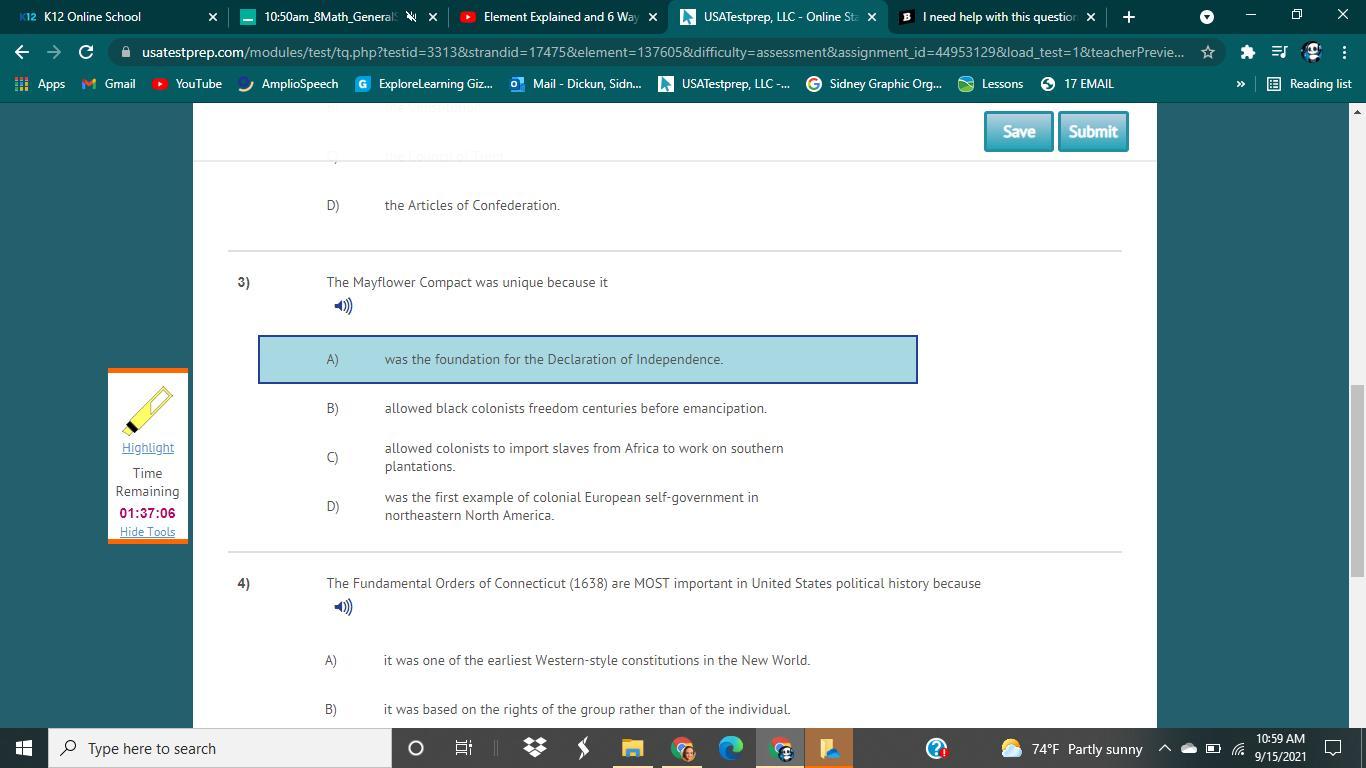Open the Windows Start menu

click(x=24, y=748)
